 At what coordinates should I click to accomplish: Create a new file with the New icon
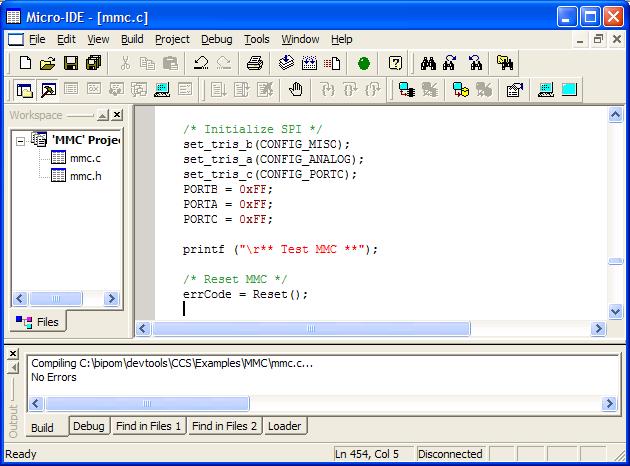click(25, 63)
